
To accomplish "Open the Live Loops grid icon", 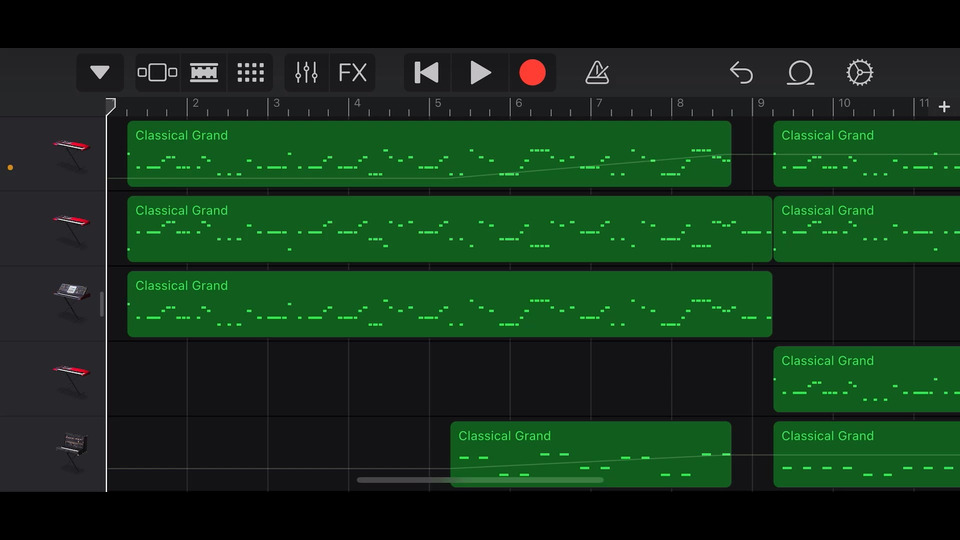I will [x=250, y=73].
